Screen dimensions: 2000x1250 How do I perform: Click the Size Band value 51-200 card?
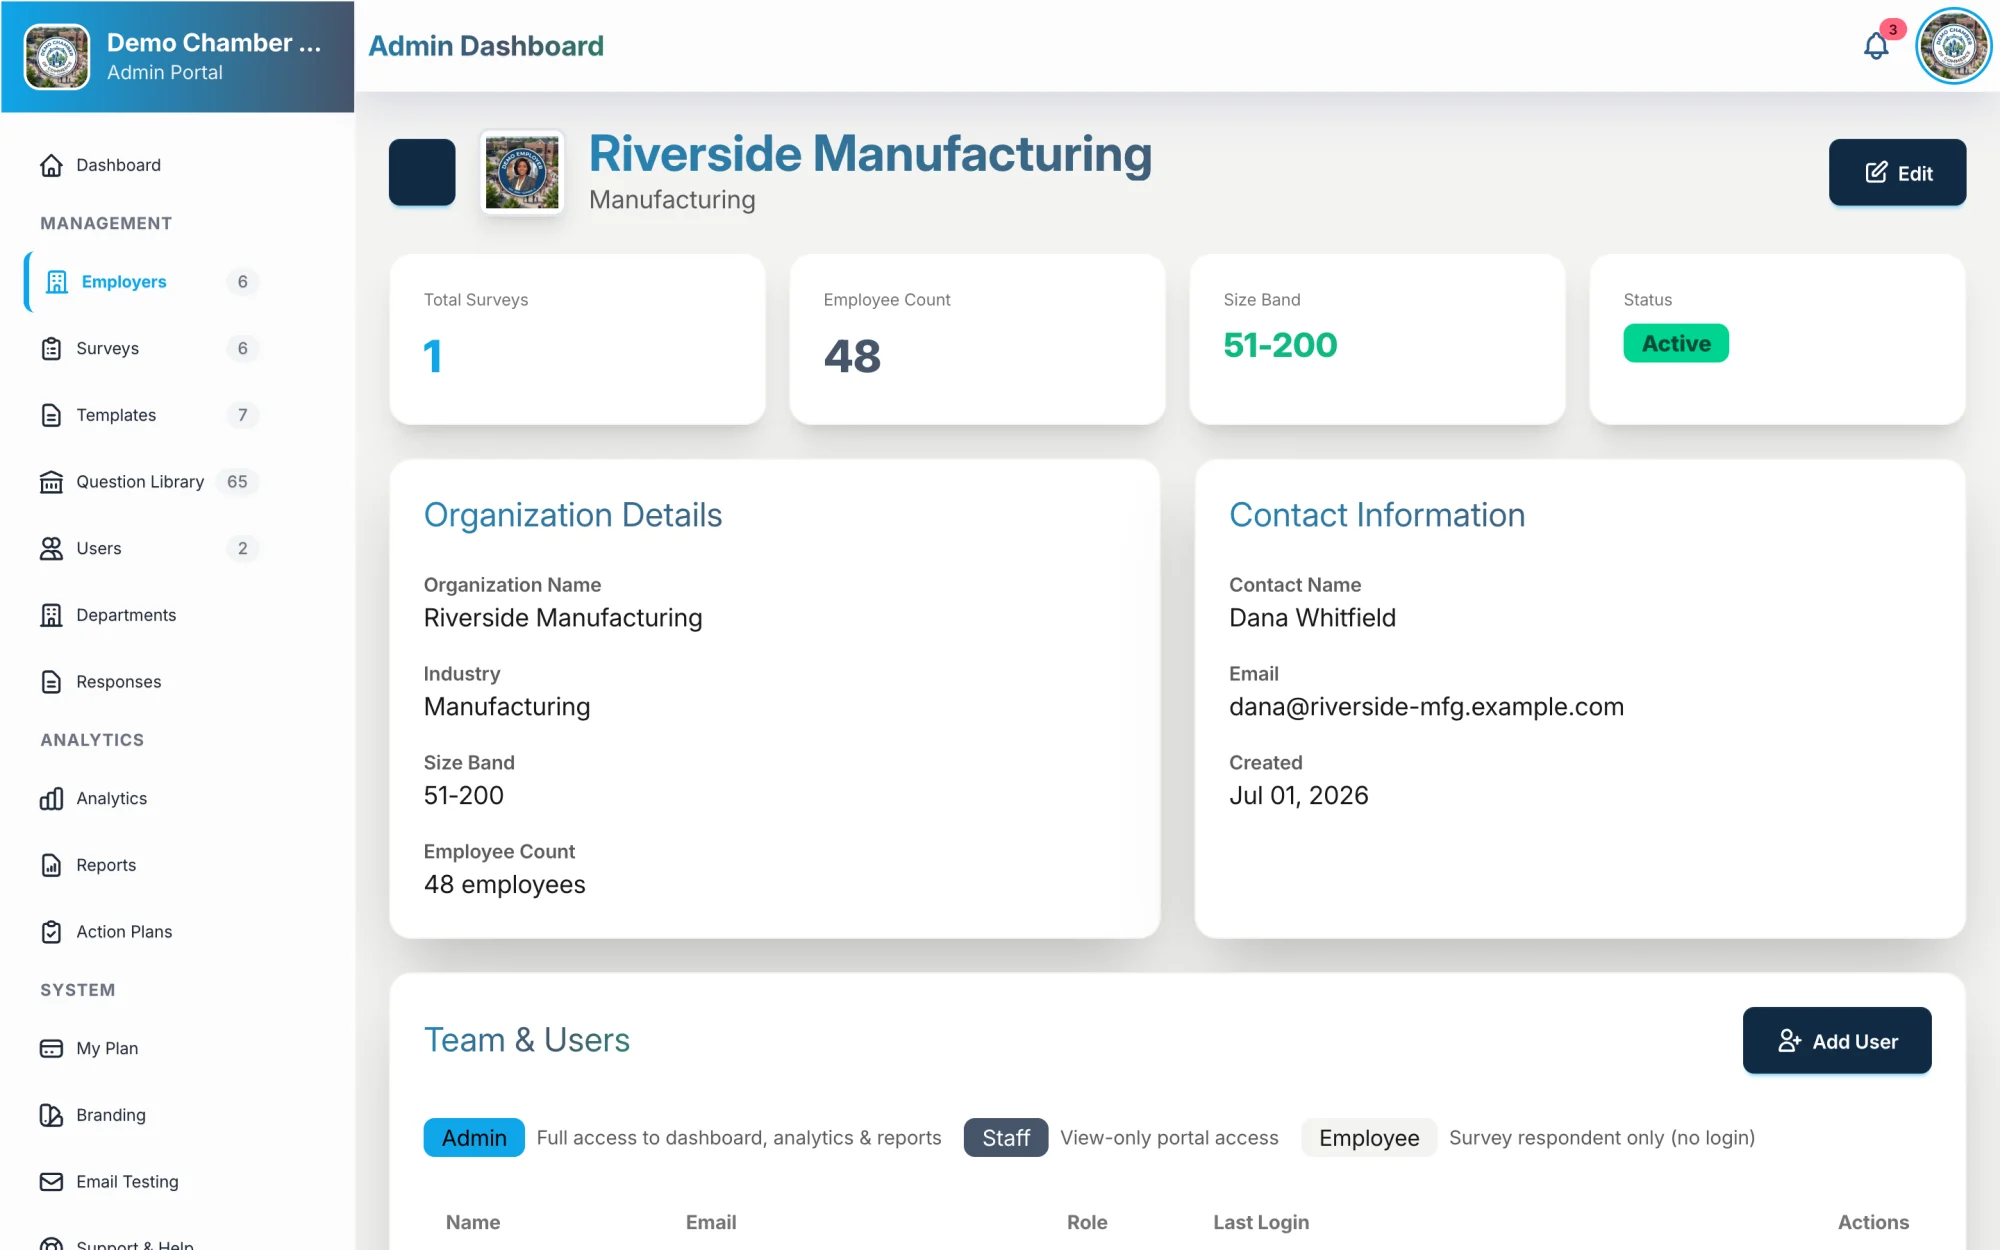(1377, 339)
